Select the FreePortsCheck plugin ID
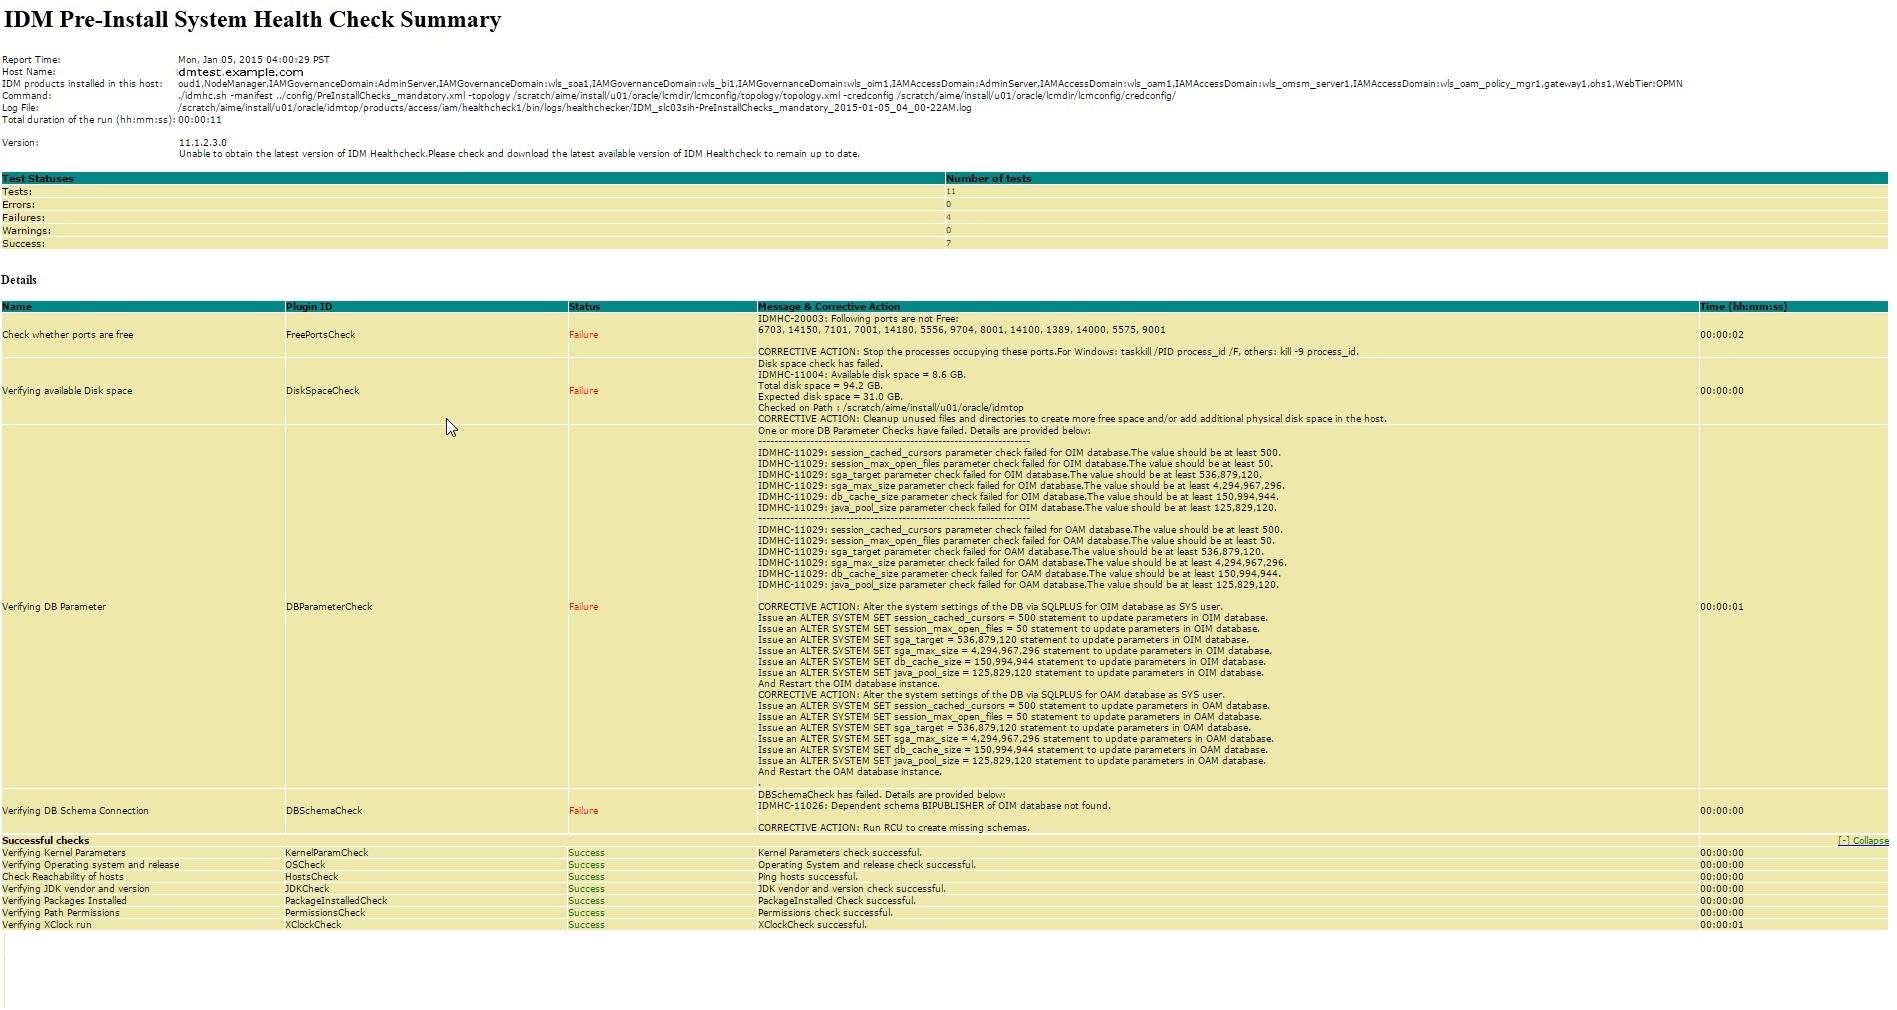 click(320, 335)
